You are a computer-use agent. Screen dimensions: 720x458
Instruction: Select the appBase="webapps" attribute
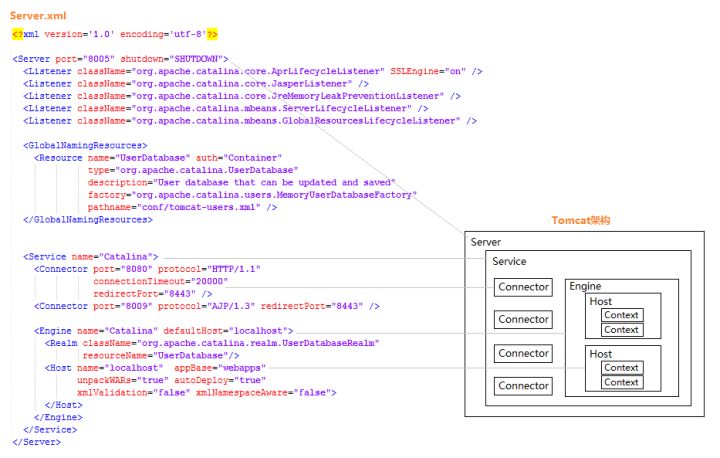220,368
